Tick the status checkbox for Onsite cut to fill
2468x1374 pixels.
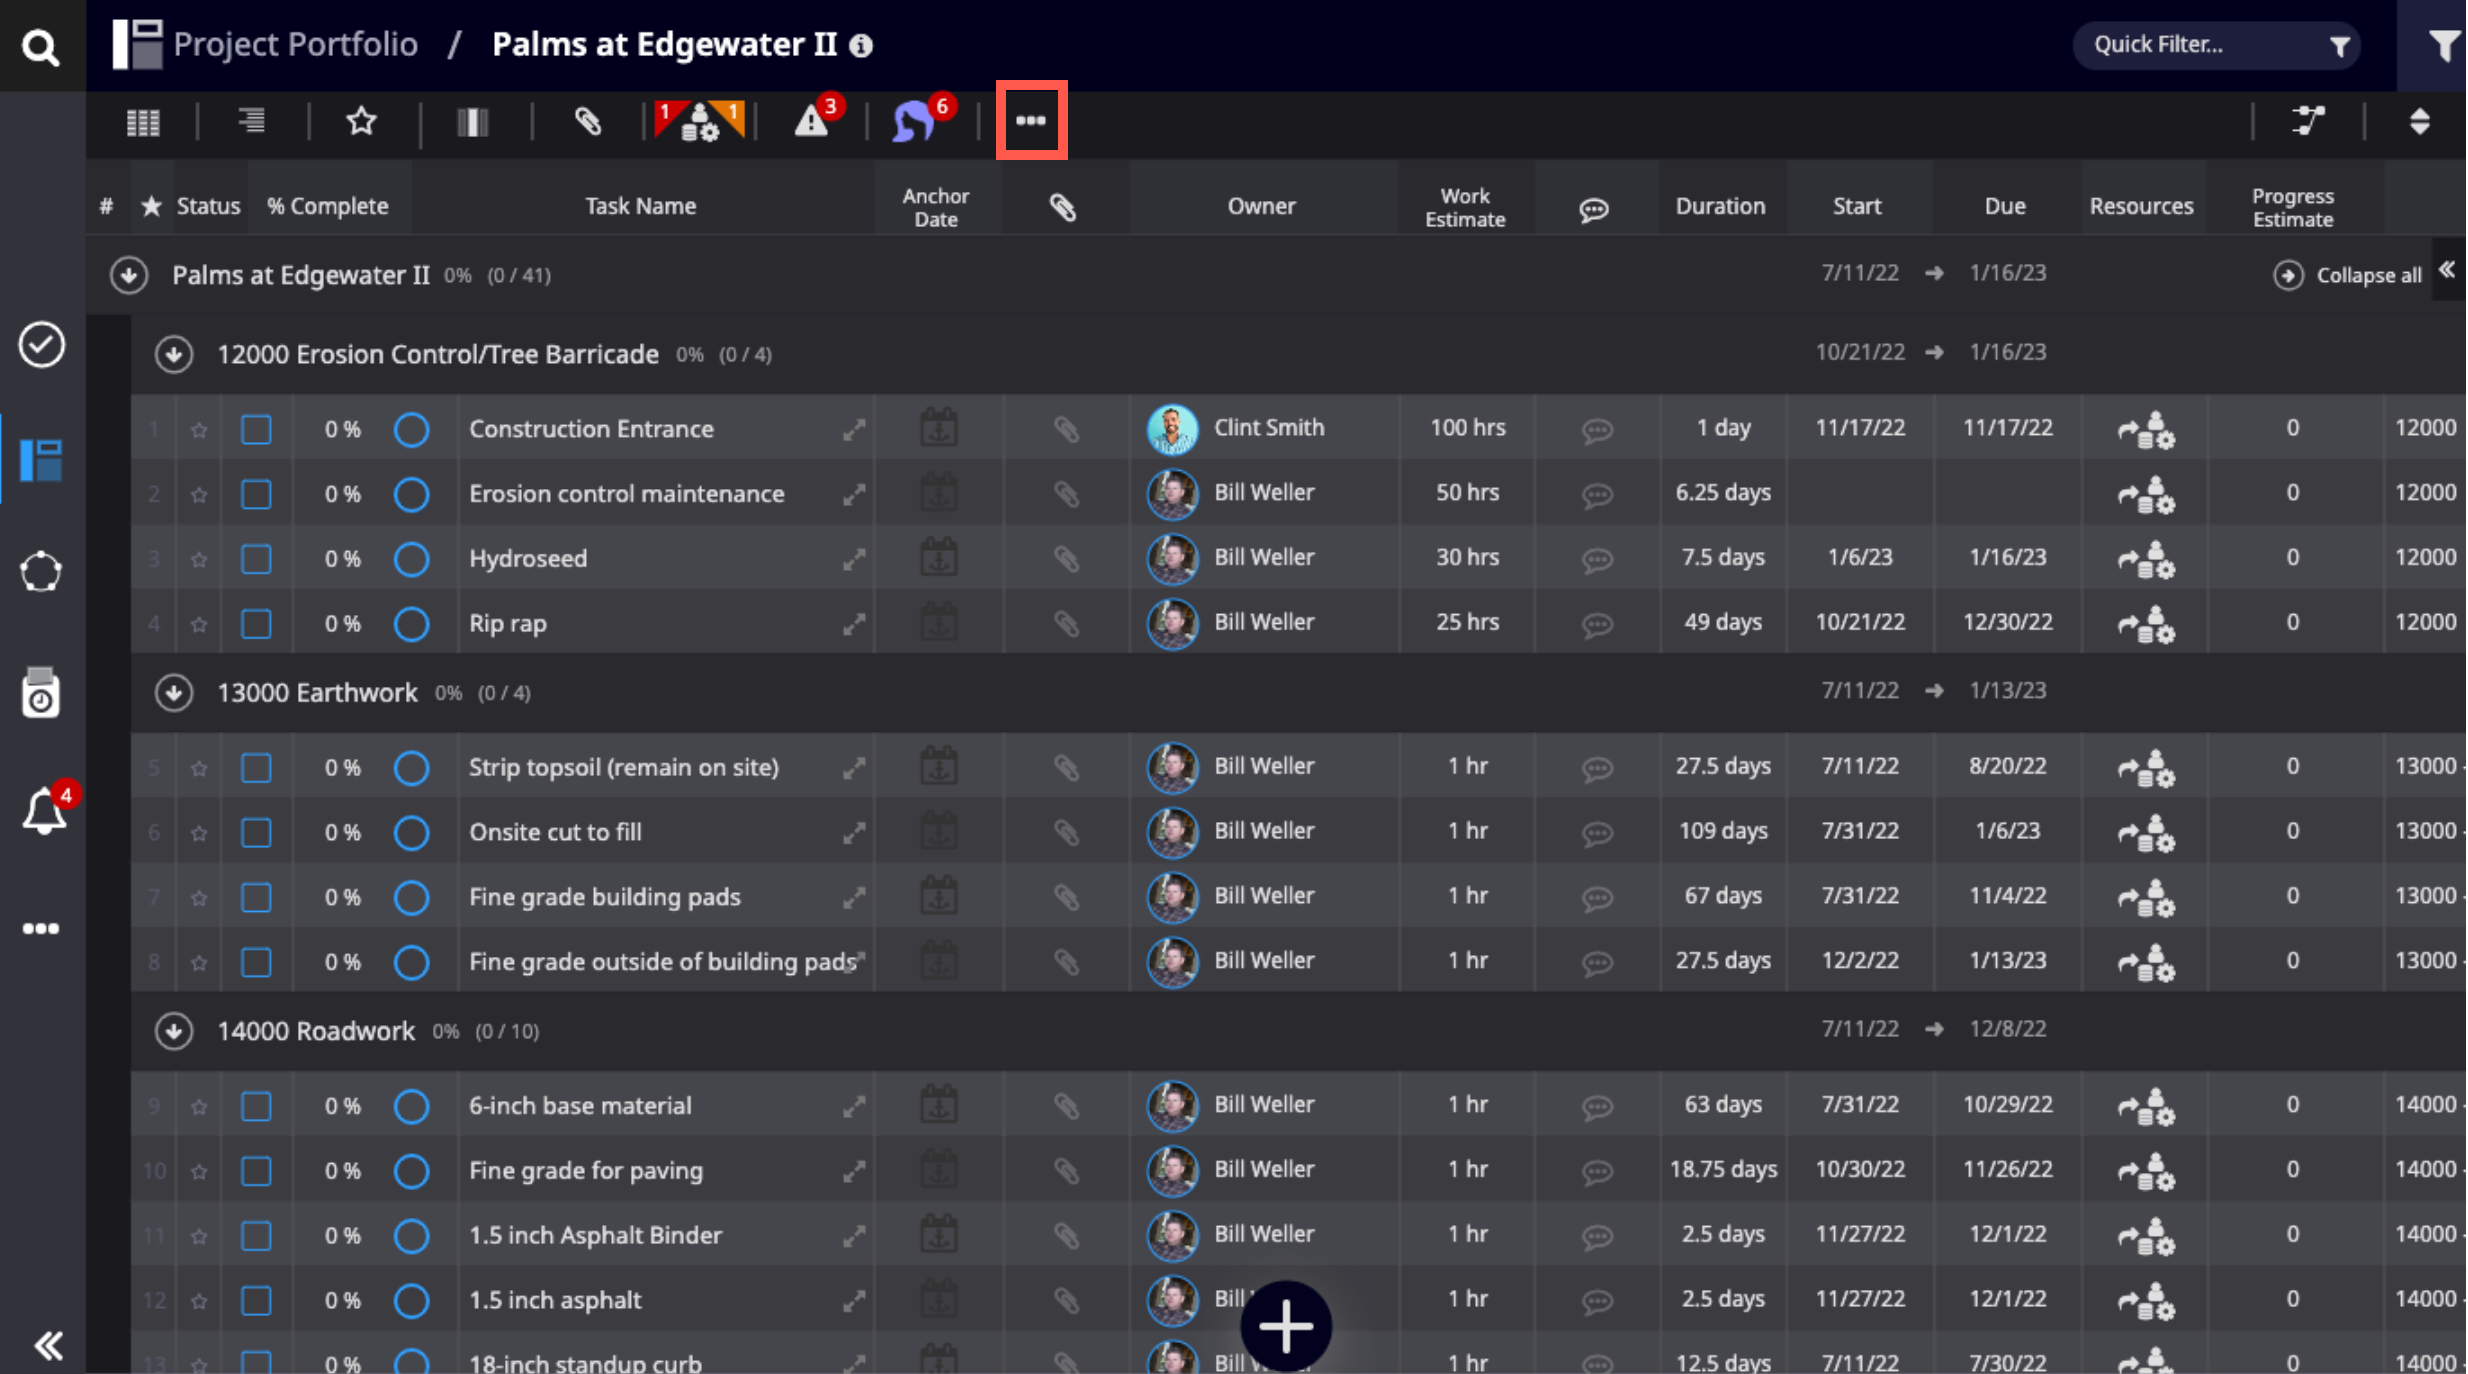point(256,832)
